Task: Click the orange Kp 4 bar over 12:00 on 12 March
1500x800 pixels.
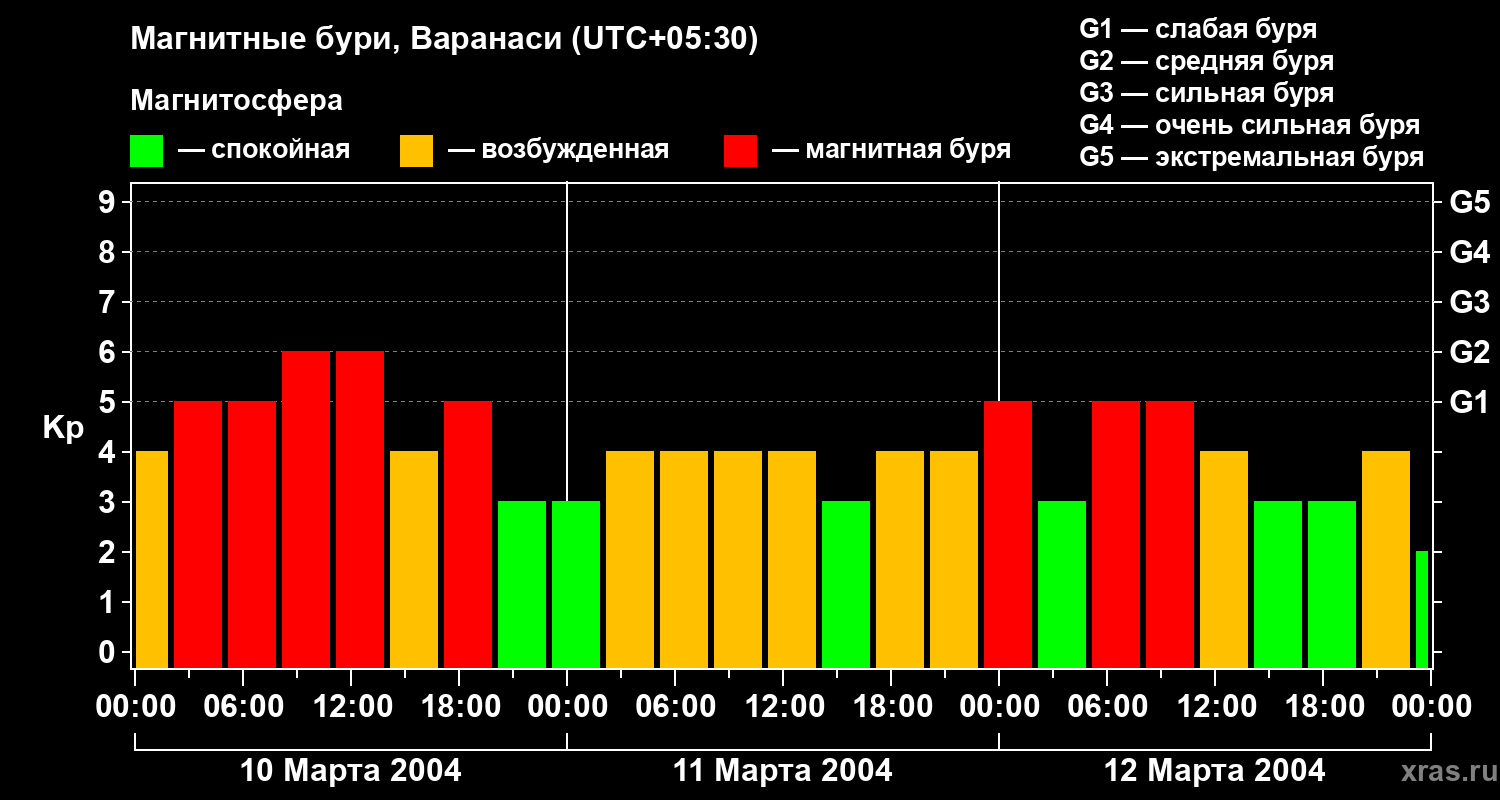Action: (1224, 559)
